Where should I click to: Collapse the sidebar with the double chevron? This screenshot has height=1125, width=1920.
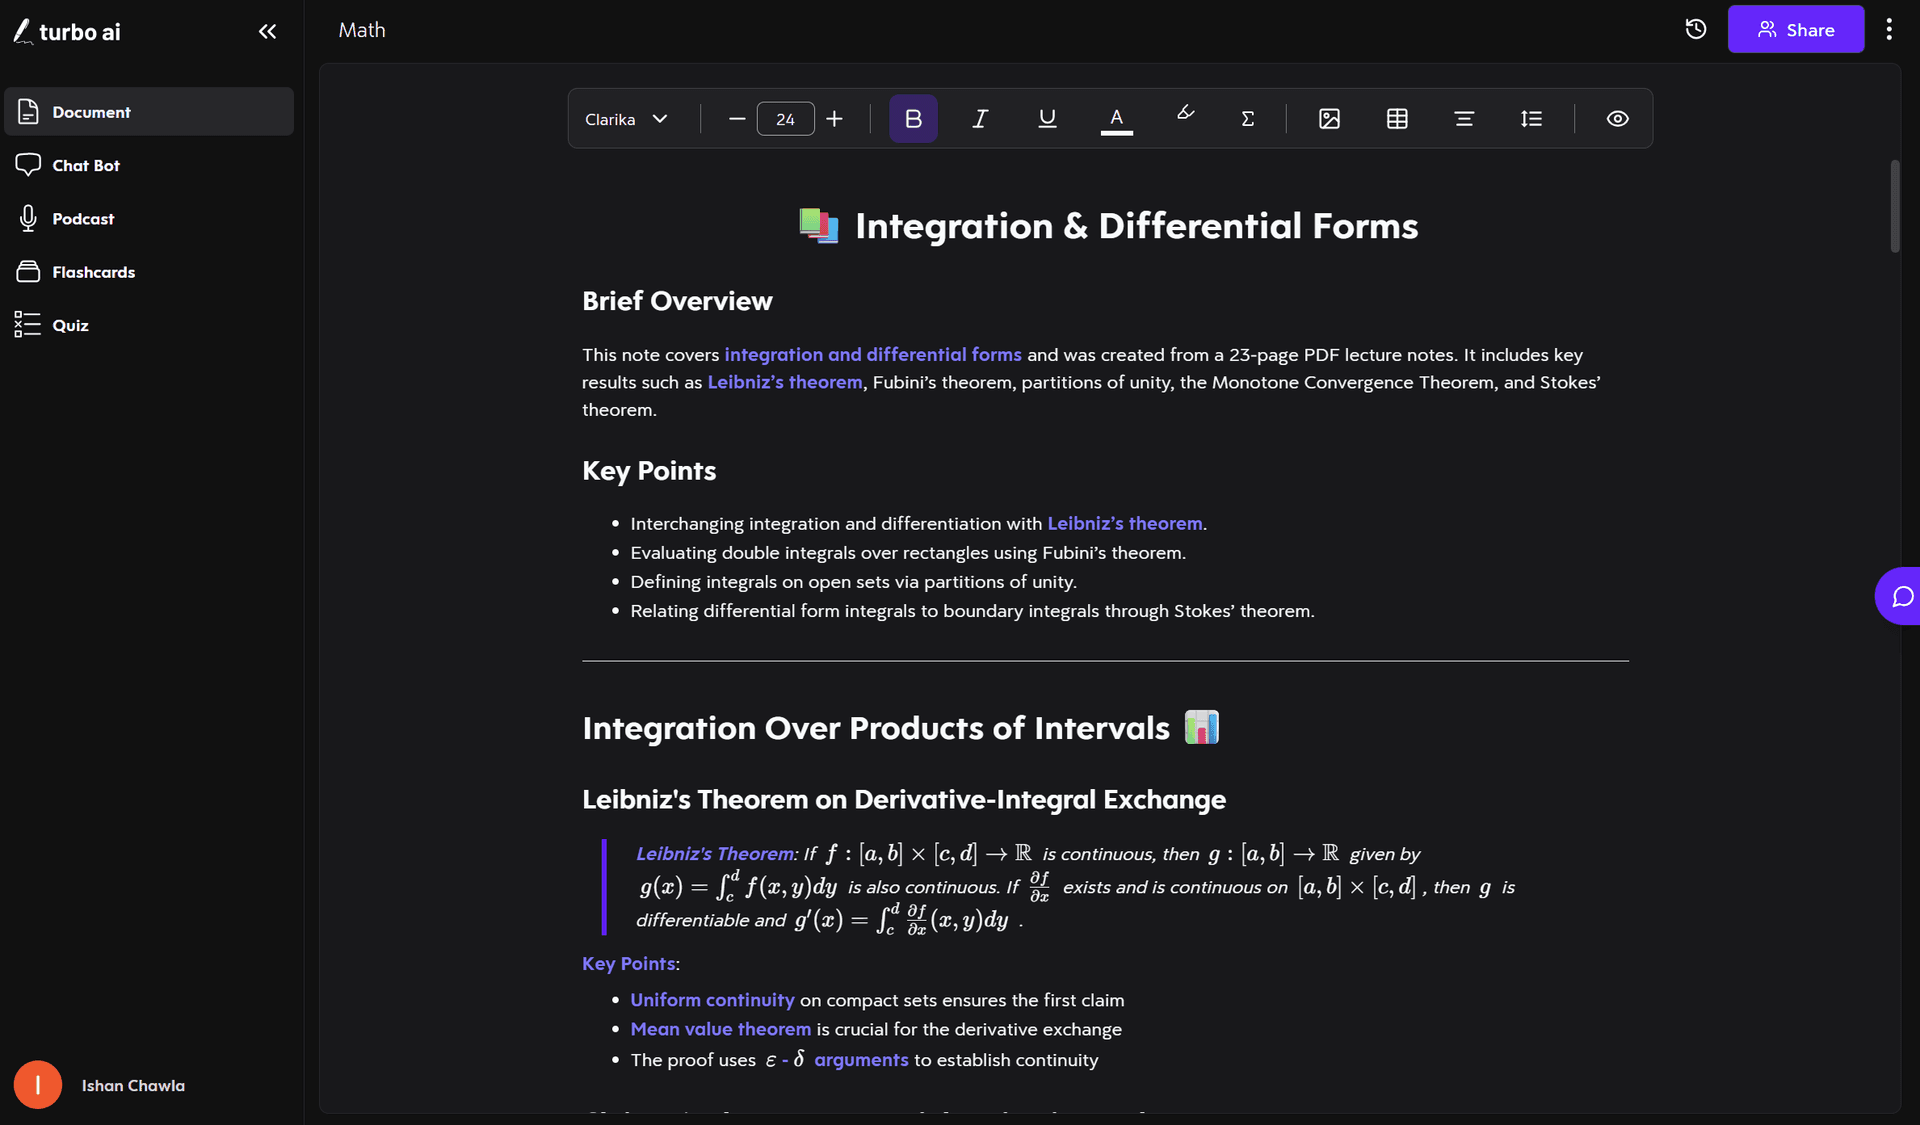click(x=267, y=31)
